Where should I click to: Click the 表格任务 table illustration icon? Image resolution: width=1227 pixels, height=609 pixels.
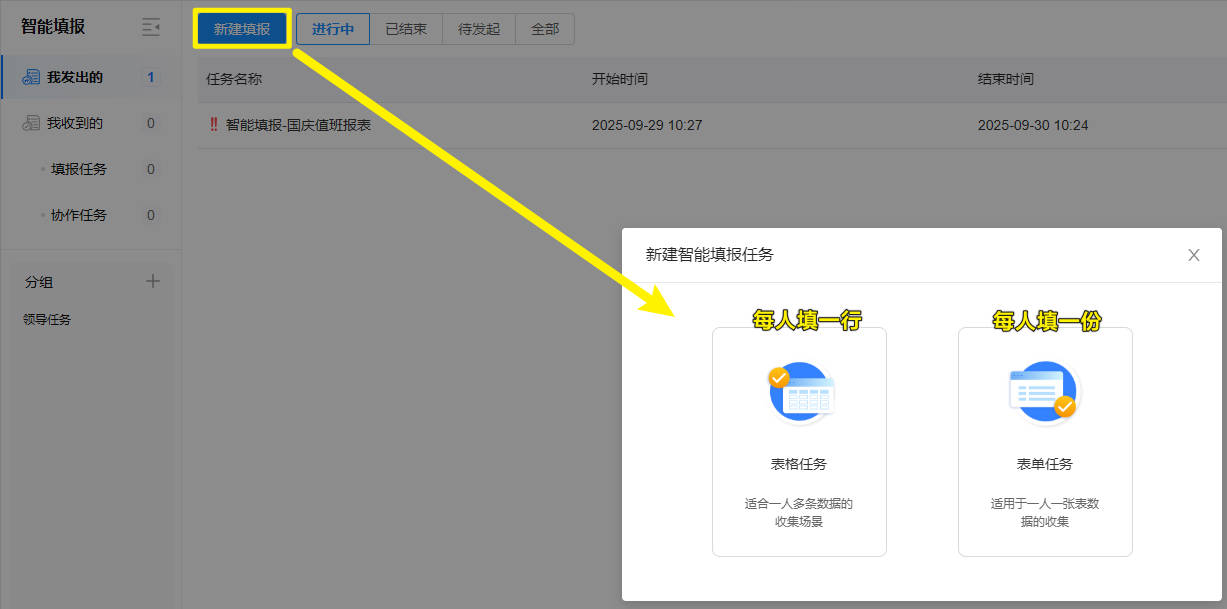pos(799,393)
